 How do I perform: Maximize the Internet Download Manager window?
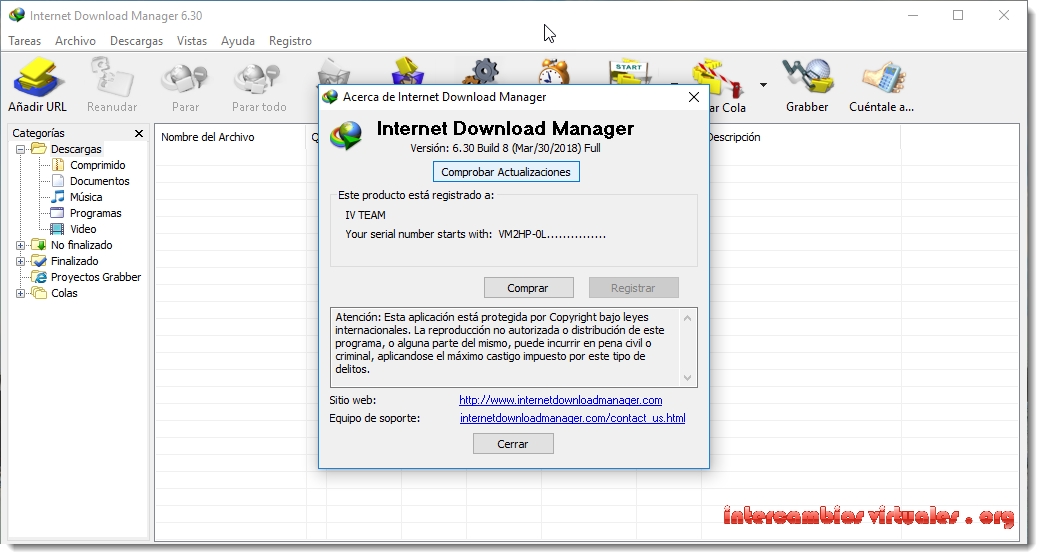pos(958,15)
